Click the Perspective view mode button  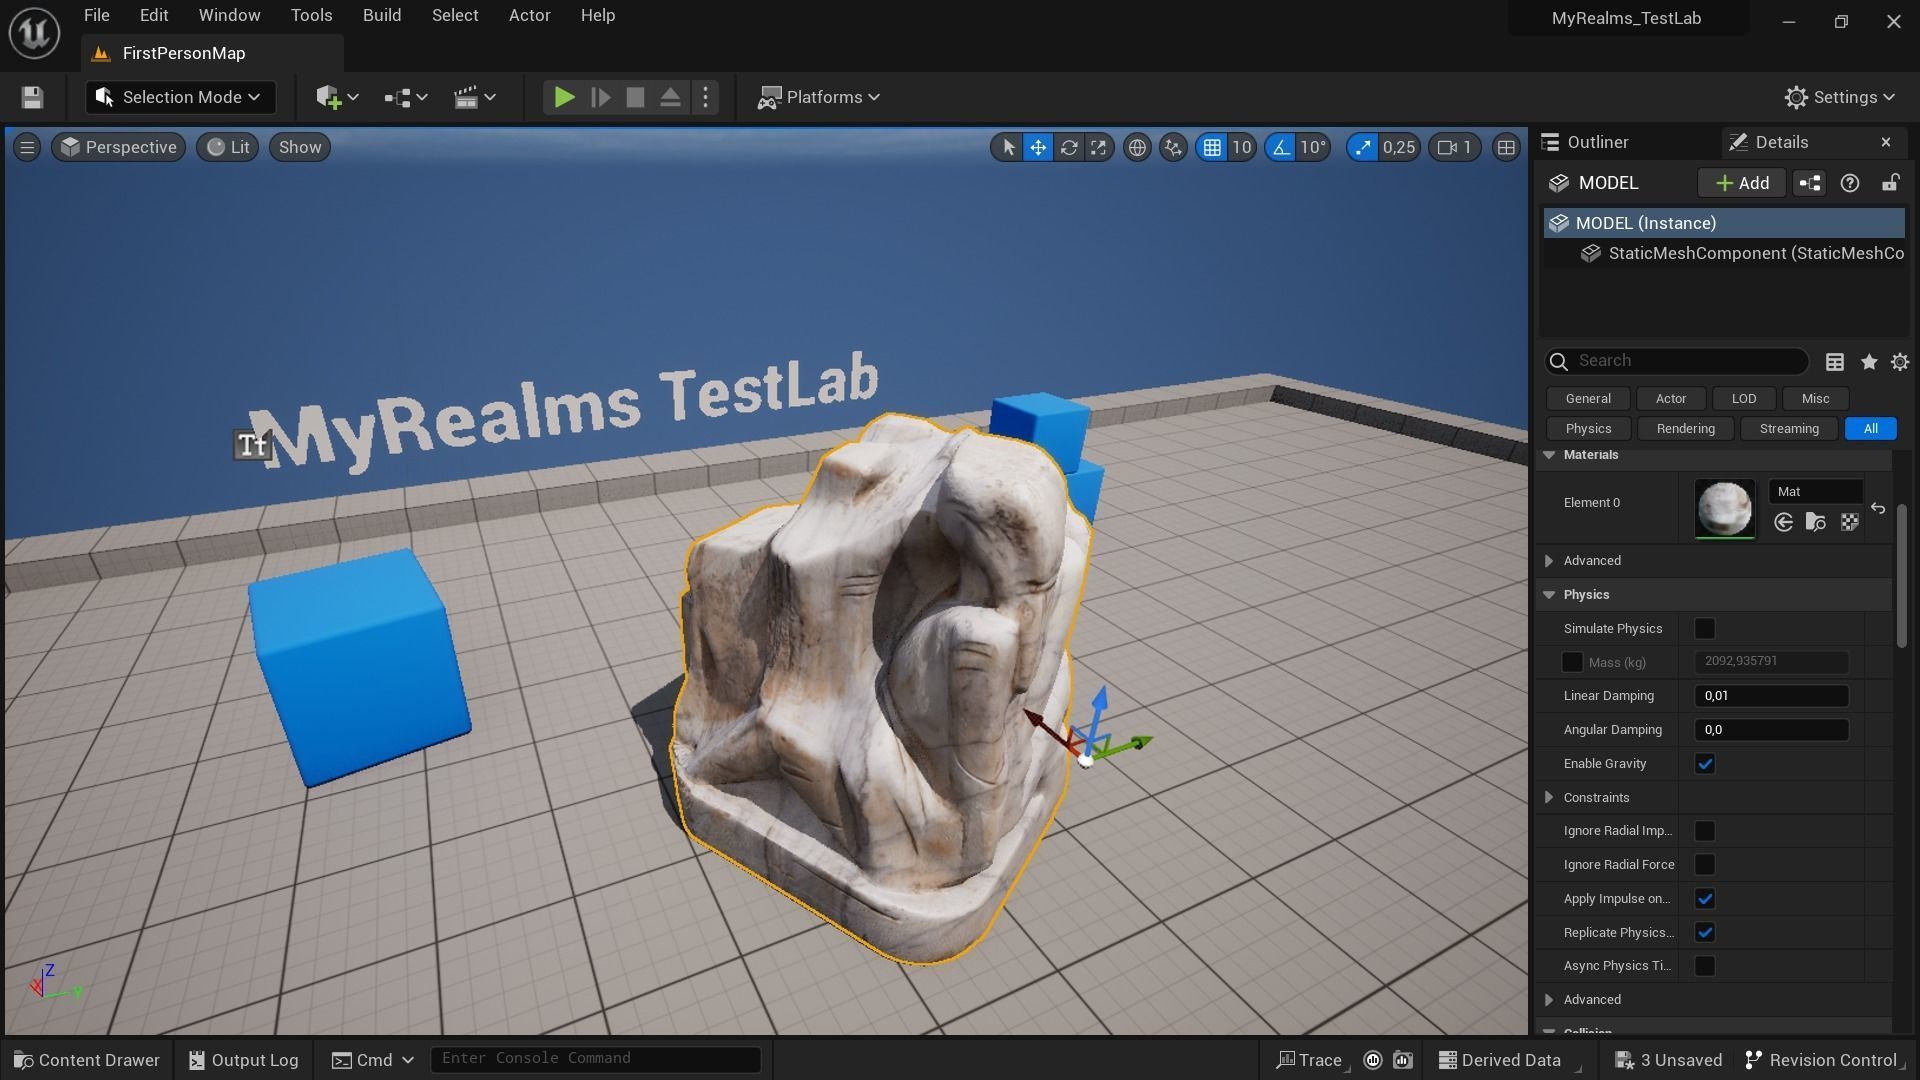pyautogui.click(x=119, y=147)
